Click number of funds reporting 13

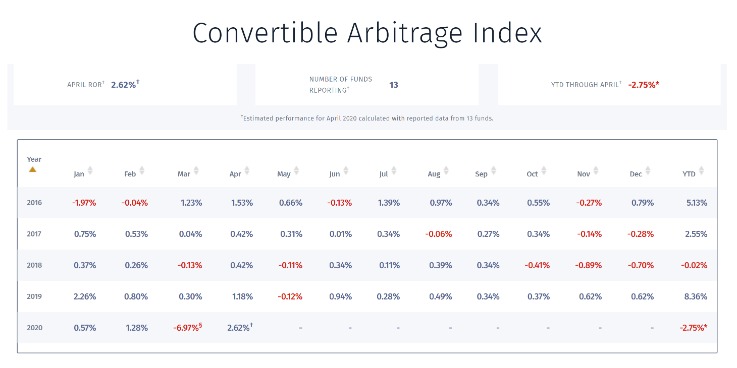point(393,85)
